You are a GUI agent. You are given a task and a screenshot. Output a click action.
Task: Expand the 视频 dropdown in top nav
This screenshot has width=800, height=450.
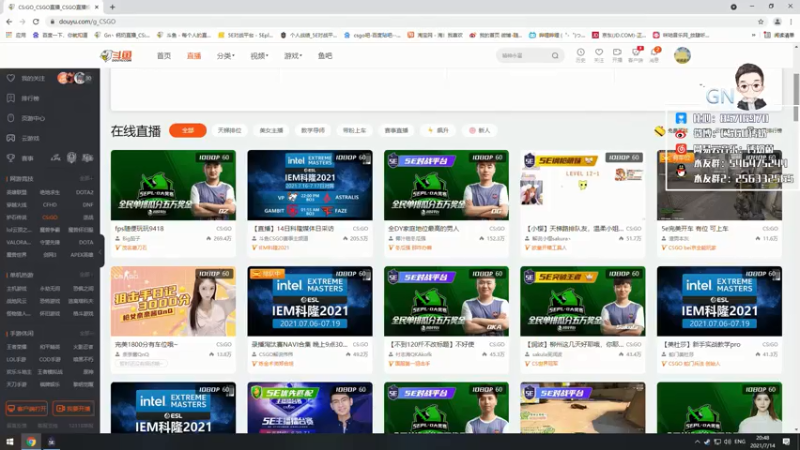(259, 56)
